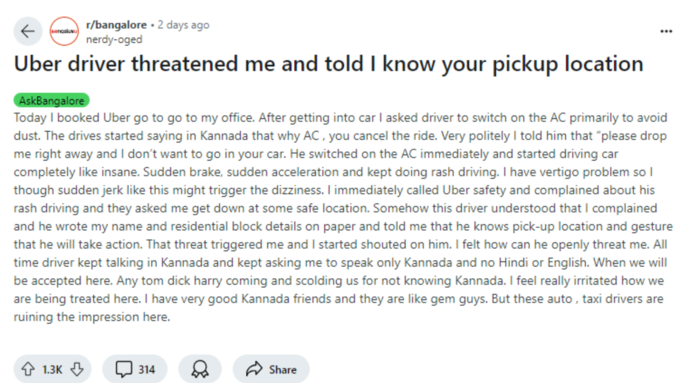Click the share arrow icon
680x383 pixels.
254,369
